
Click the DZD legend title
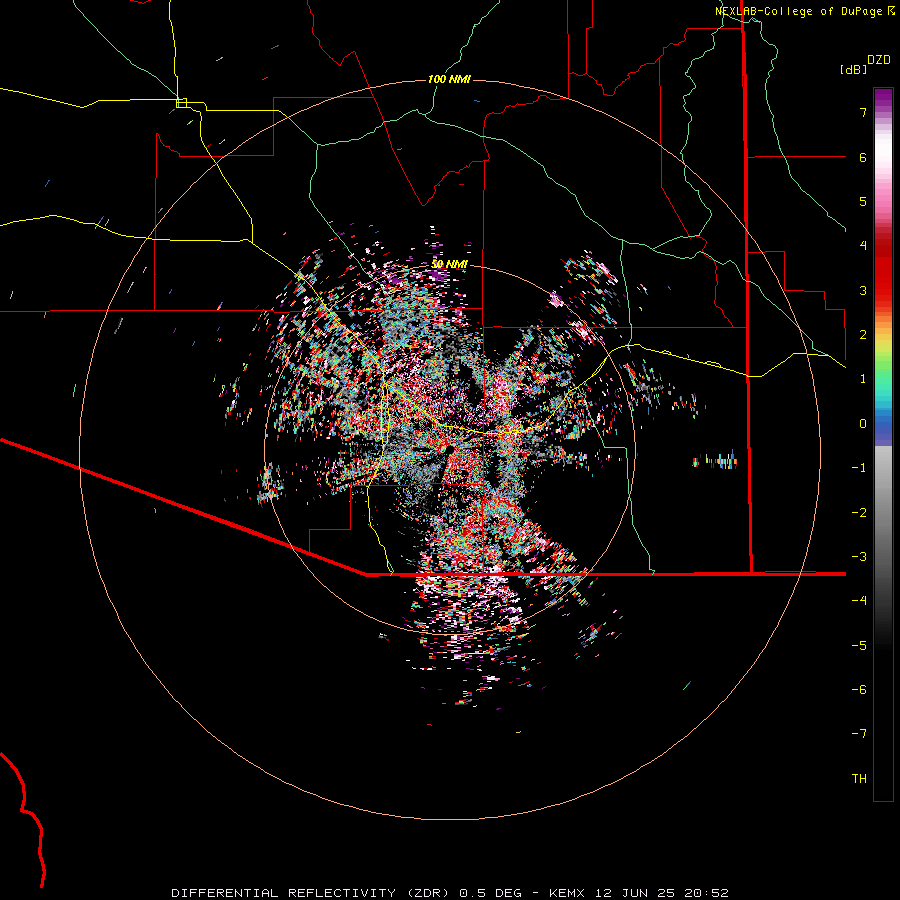pos(879,60)
